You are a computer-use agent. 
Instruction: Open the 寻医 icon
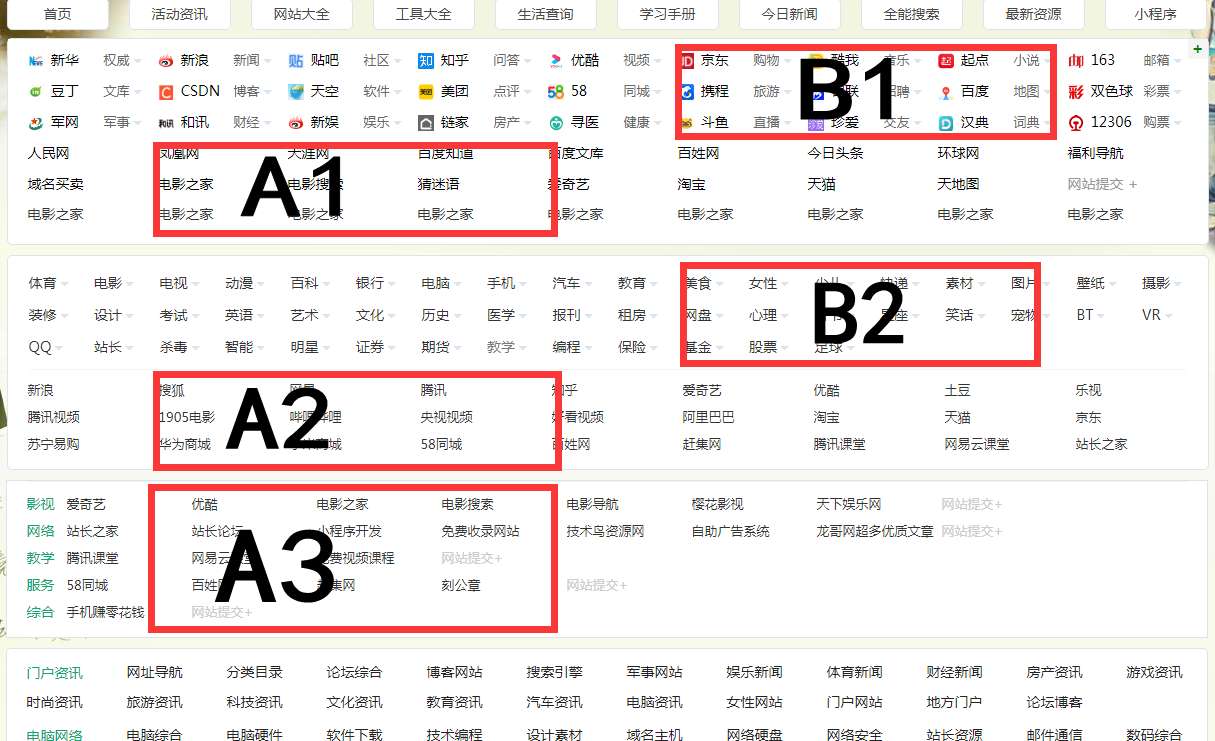coord(556,123)
